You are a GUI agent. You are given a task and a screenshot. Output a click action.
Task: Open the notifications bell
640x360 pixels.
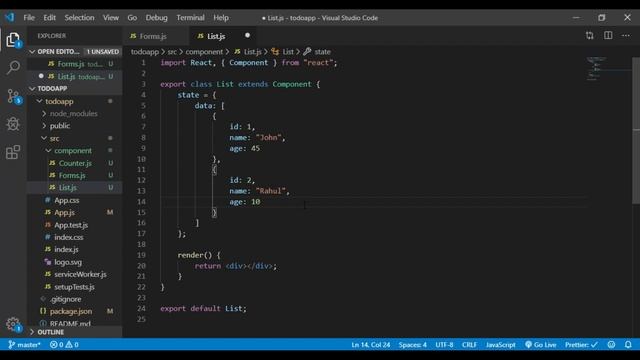click(x=628, y=344)
